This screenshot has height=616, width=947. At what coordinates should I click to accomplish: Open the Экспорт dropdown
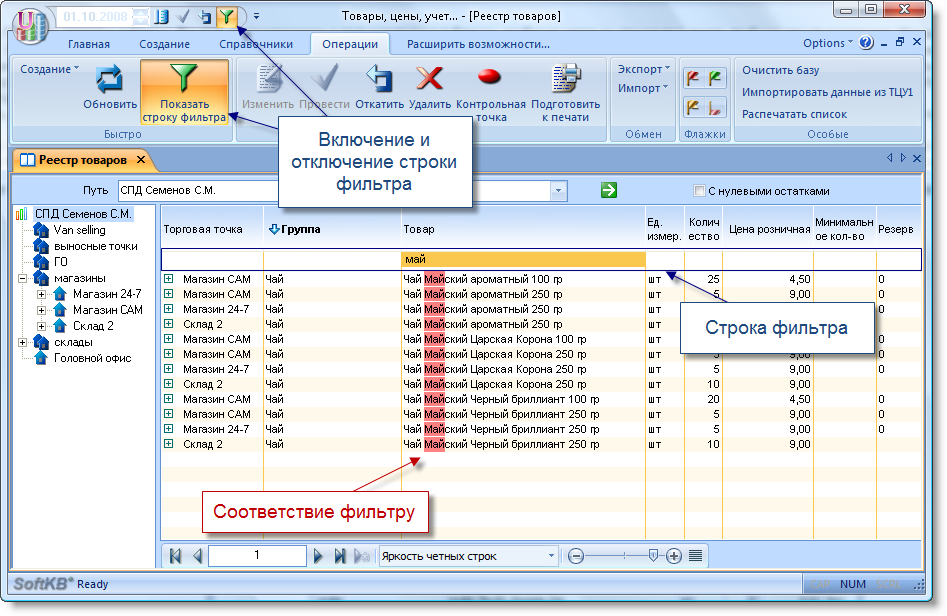(644, 69)
